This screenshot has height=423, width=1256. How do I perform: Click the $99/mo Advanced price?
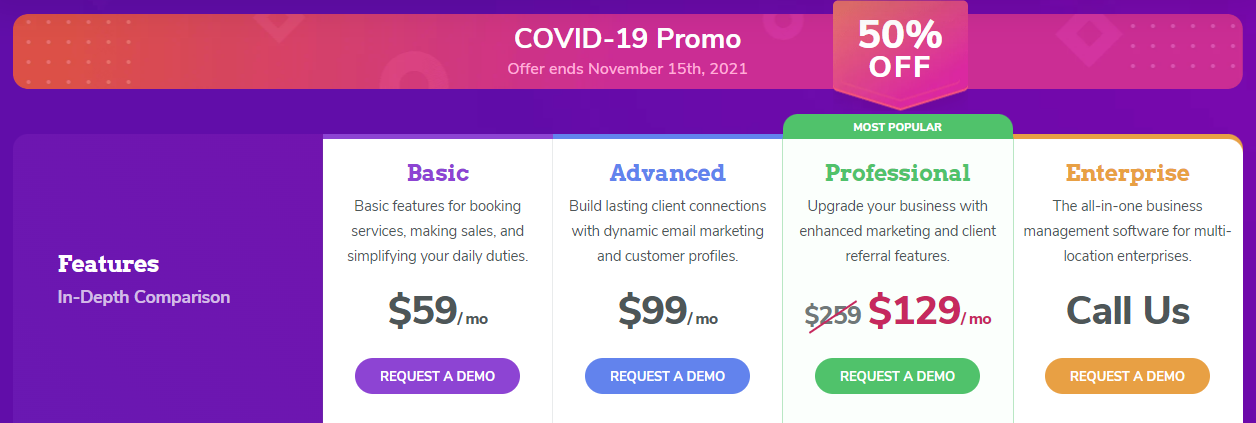(x=667, y=311)
